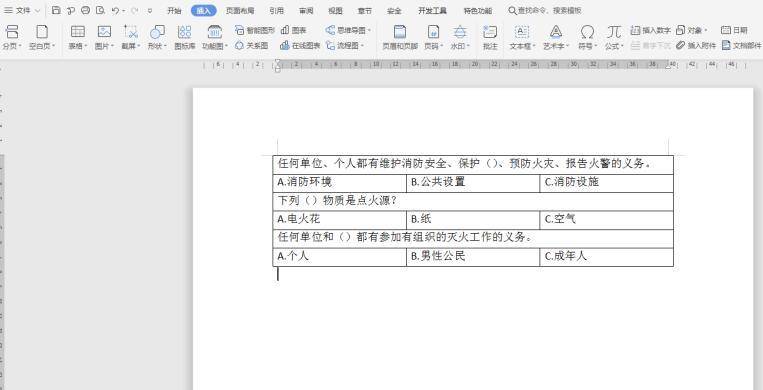Click the 查找命令 search input field
763x390 pixels.
pos(545,10)
